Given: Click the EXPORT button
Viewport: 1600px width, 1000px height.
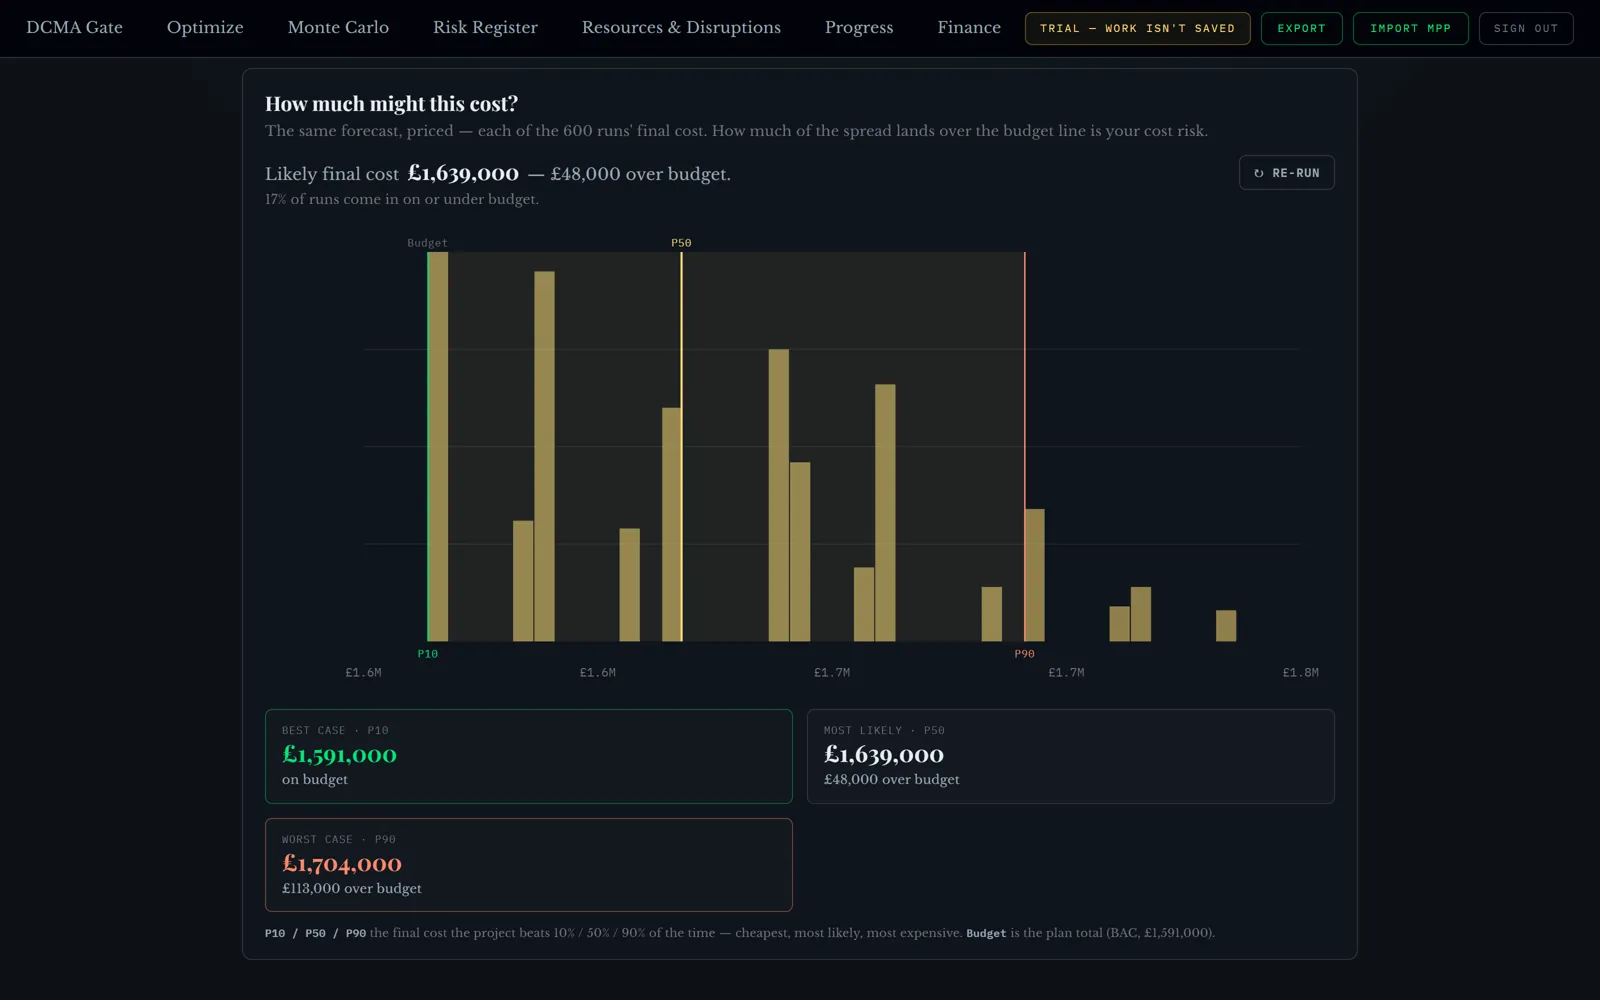Looking at the screenshot, I should [1301, 28].
